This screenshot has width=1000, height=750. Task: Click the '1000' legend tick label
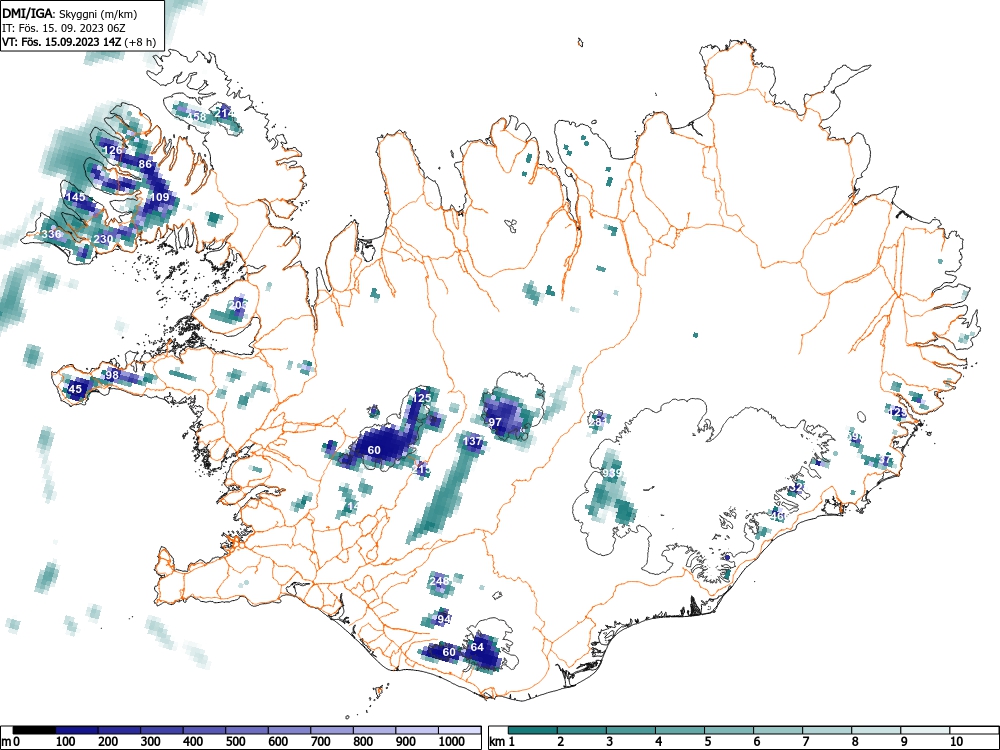click(452, 742)
